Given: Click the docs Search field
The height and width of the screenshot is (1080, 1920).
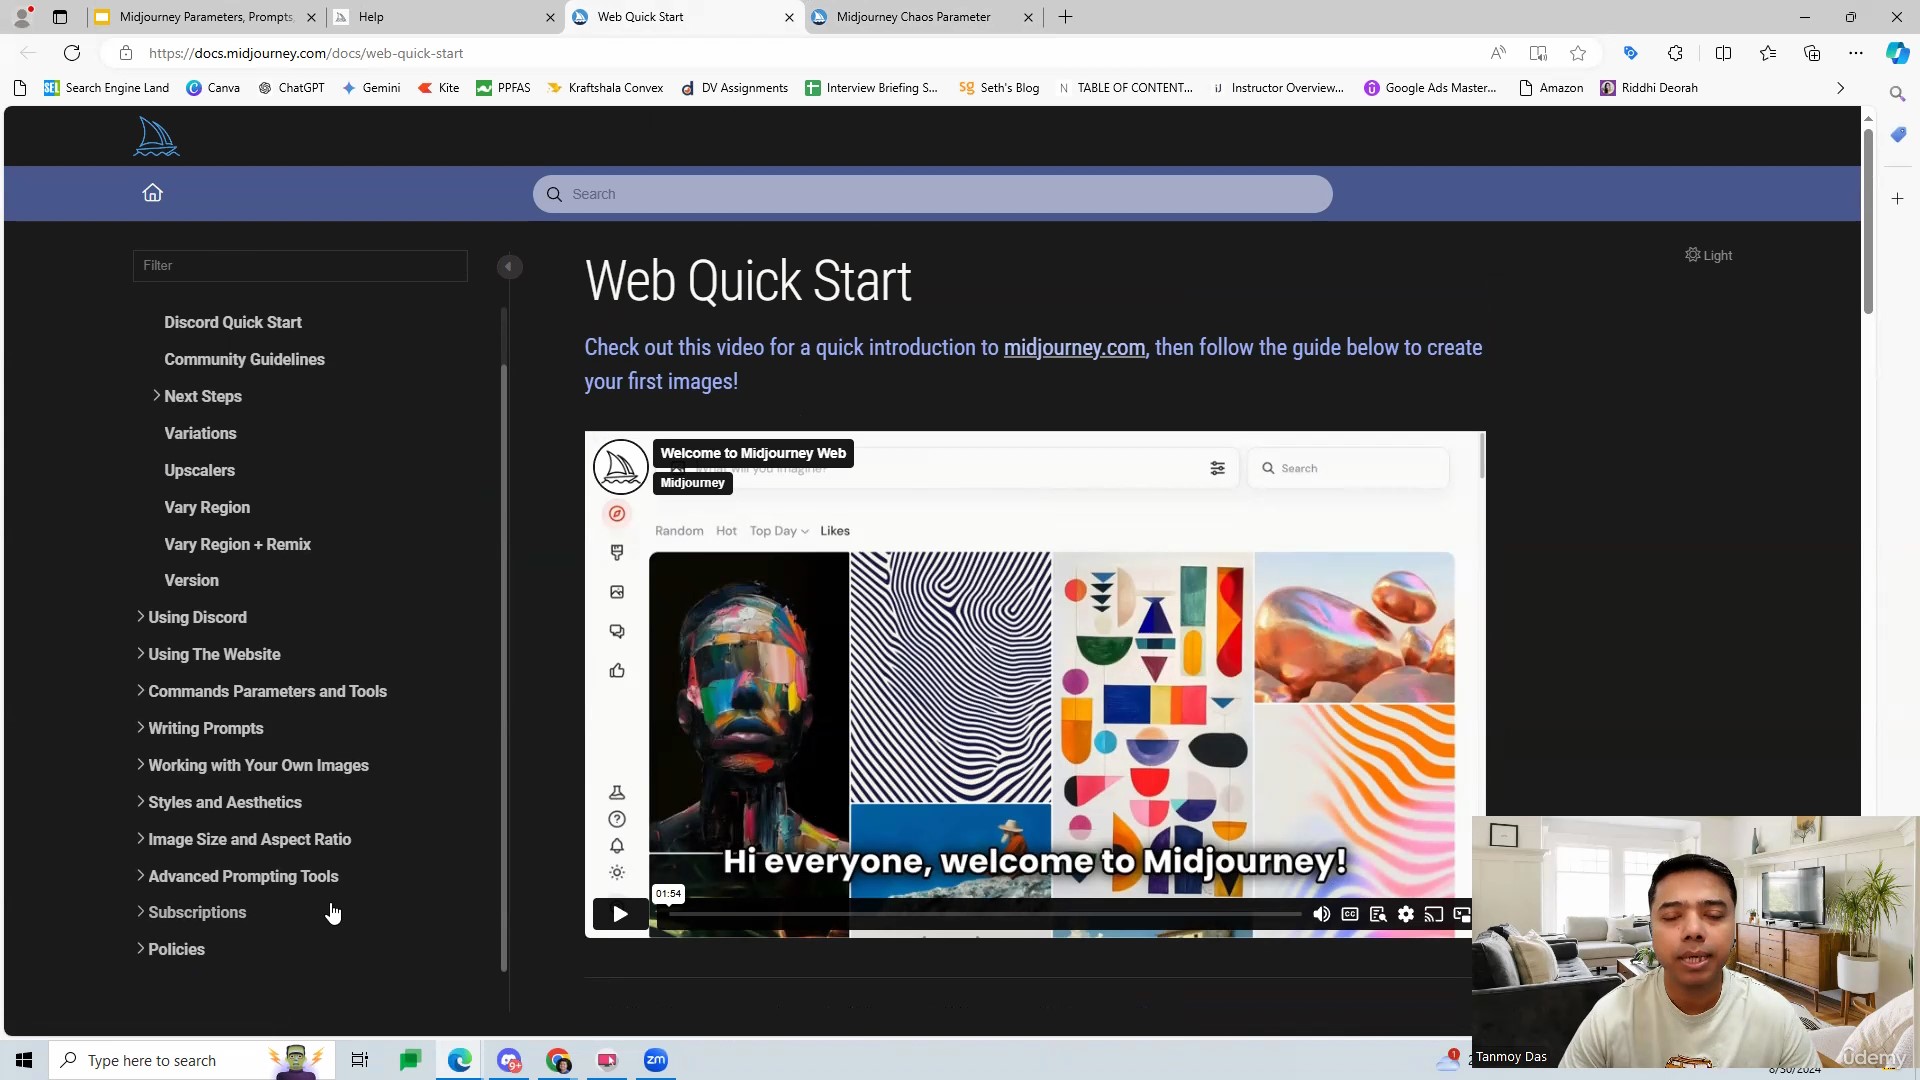Looking at the screenshot, I should pos(932,194).
